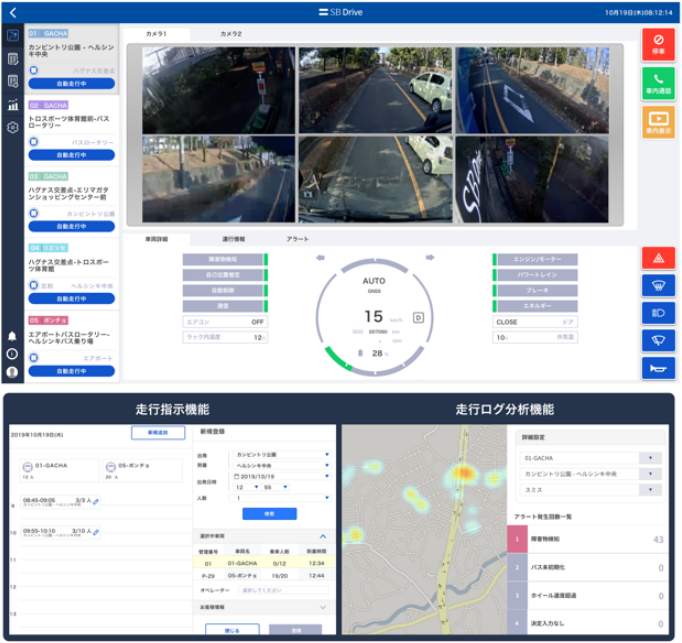The image size is (682, 643).
Task: Activate the red hazard lights icon
Action: pos(658,258)
